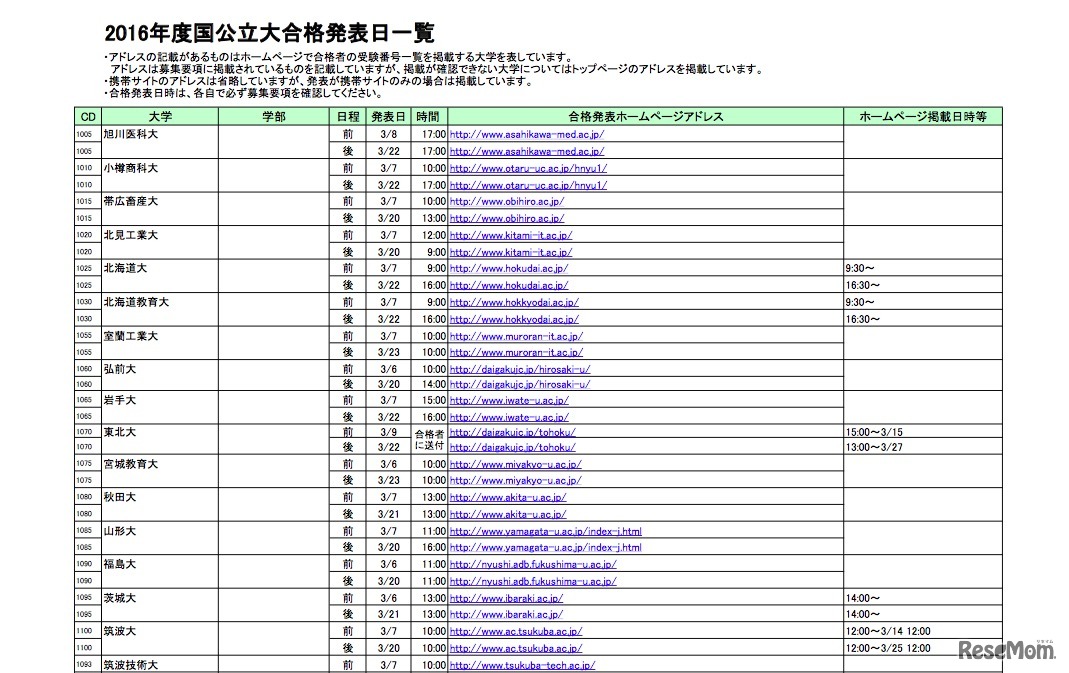This screenshot has height=673, width=1069.
Task: Visit the Obihiro University website link
Action: point(508,202)
